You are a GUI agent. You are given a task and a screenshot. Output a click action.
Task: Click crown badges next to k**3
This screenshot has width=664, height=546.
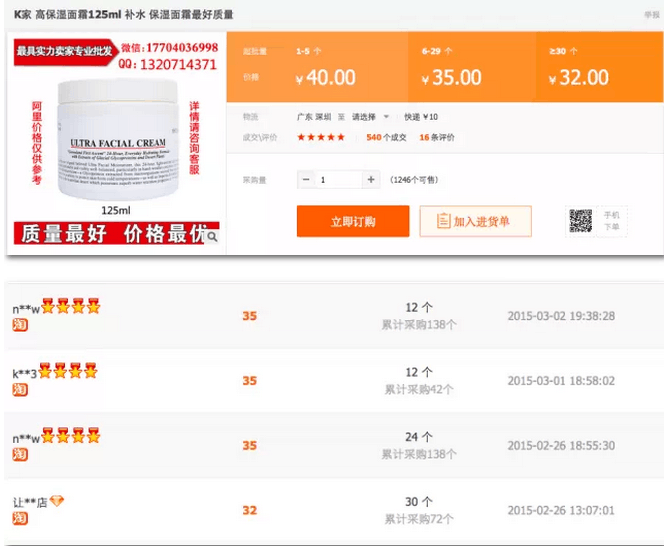(x=68, y=371)
